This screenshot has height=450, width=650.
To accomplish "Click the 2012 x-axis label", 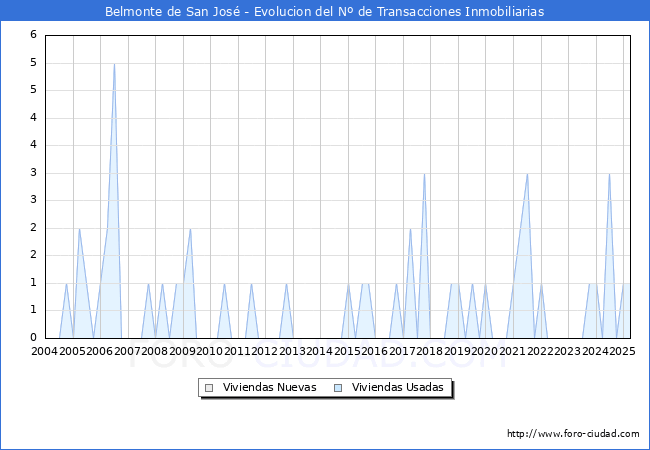I will click(x=264, y=351).
